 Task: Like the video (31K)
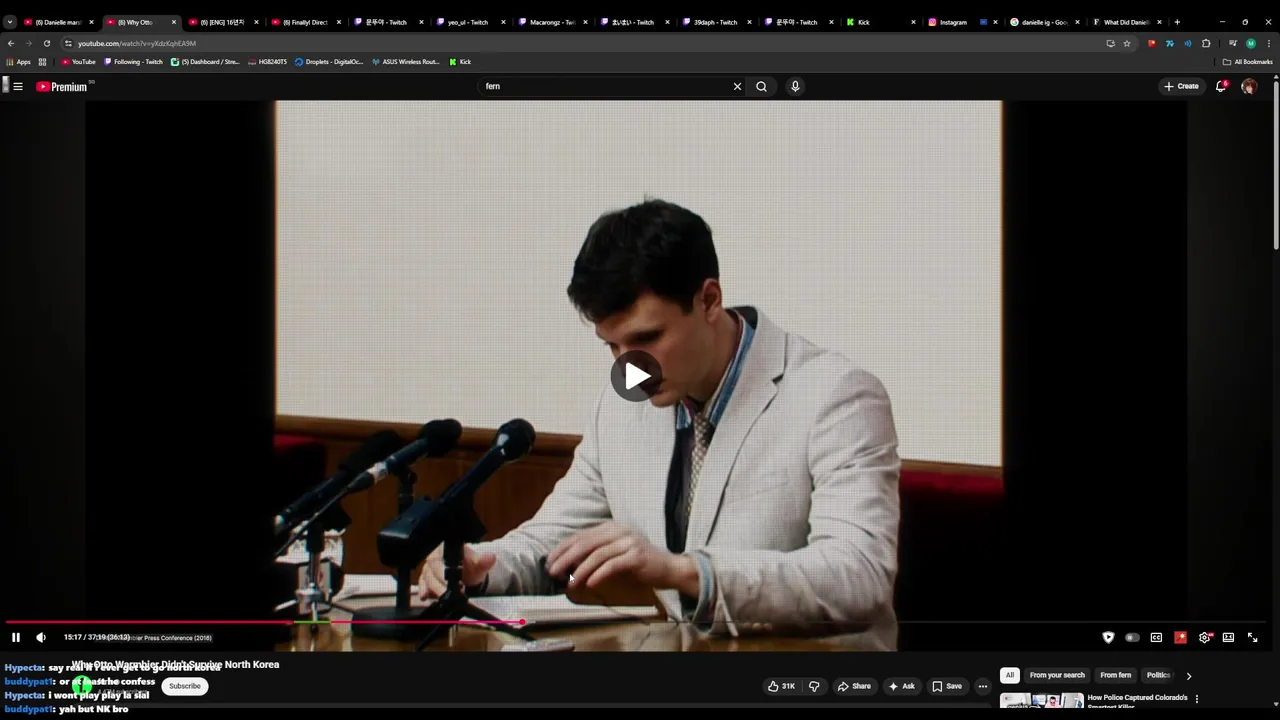781,686
